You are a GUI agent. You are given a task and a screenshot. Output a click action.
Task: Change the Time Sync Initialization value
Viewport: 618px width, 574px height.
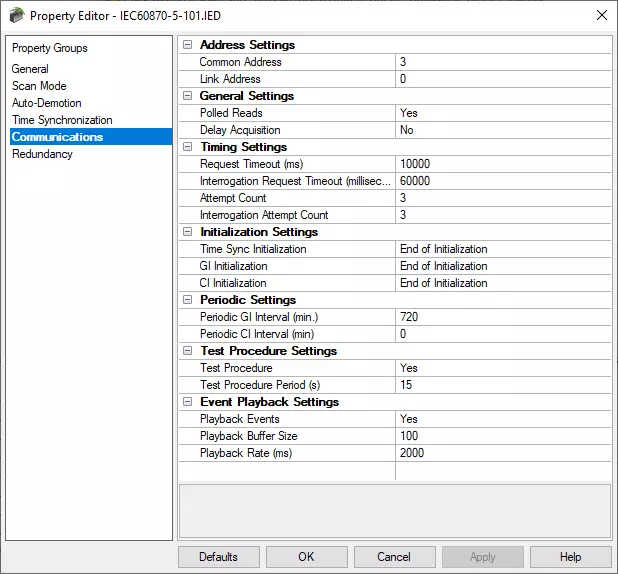[x=503, y=249]
